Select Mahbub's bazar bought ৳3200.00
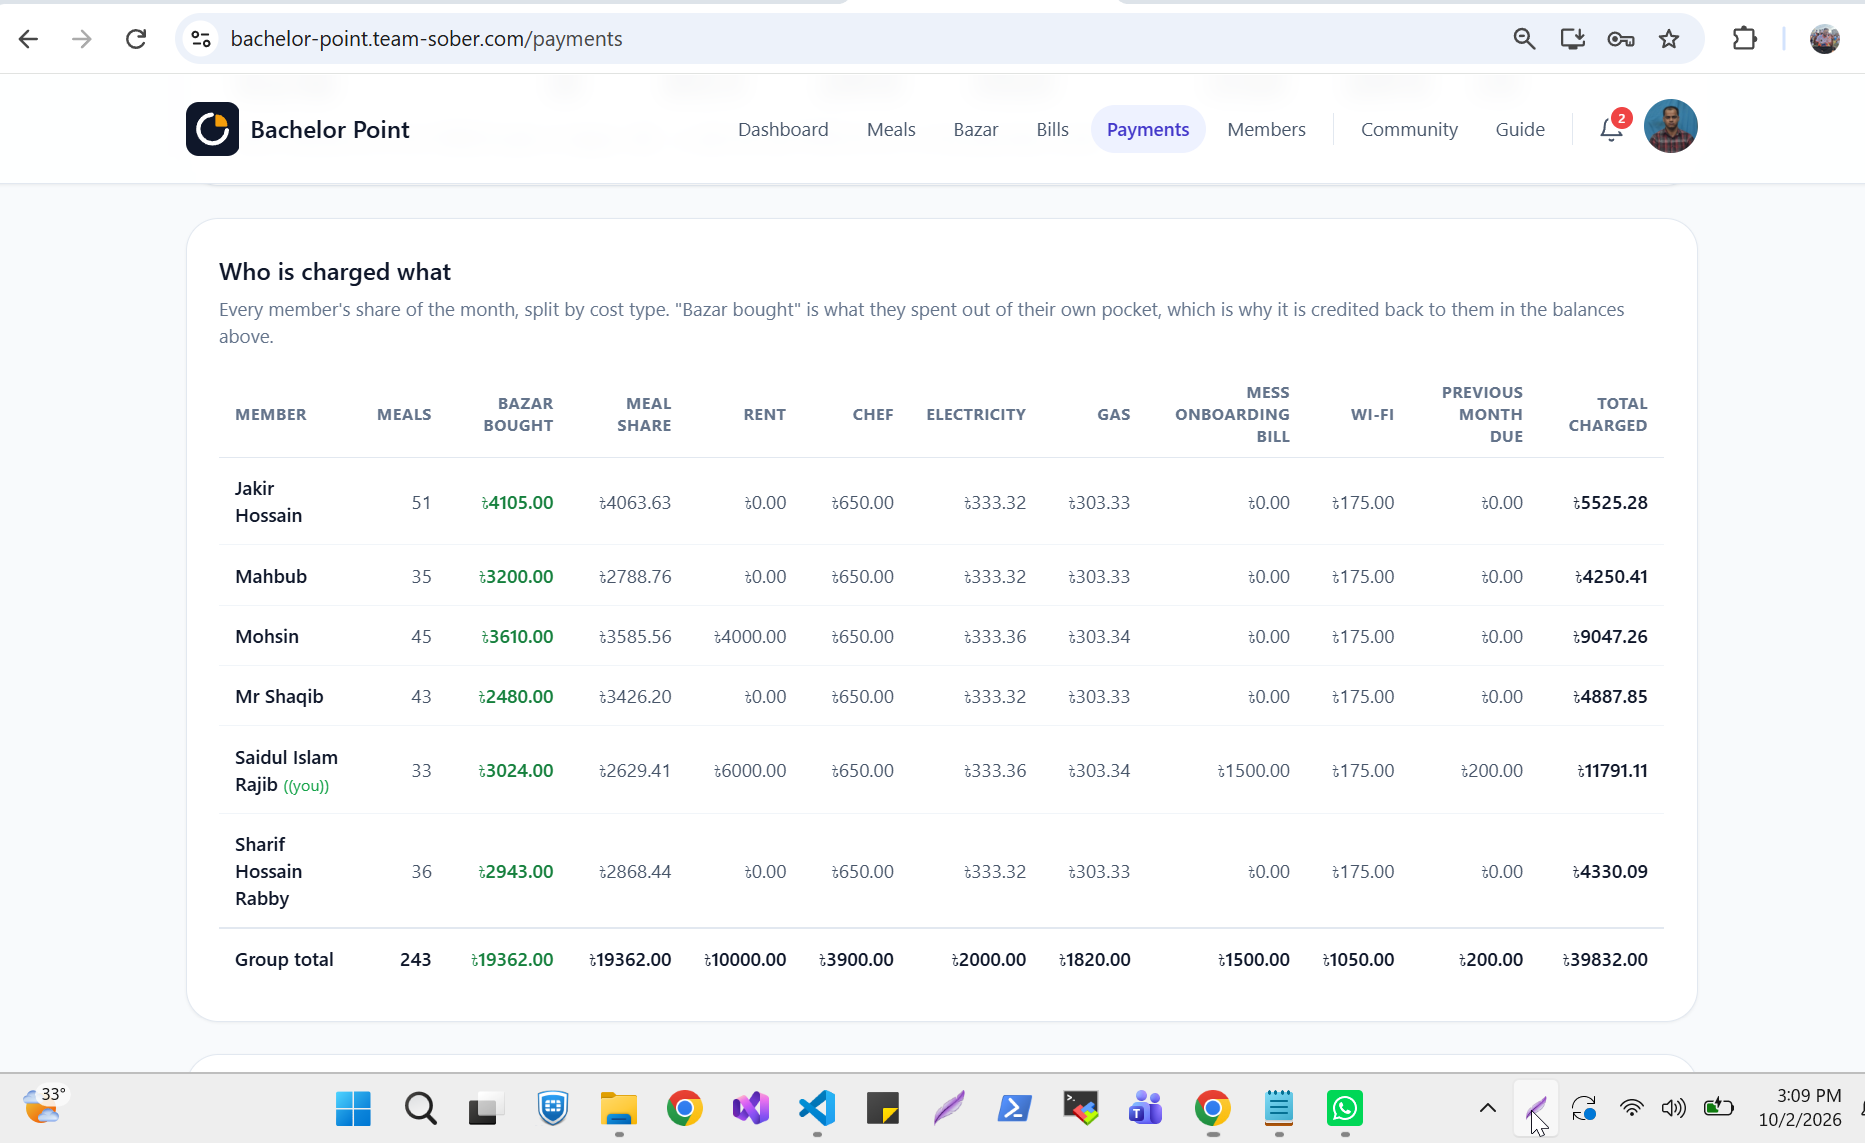The width and height of the screenshot is (1865, 1143). pos(516,576)
